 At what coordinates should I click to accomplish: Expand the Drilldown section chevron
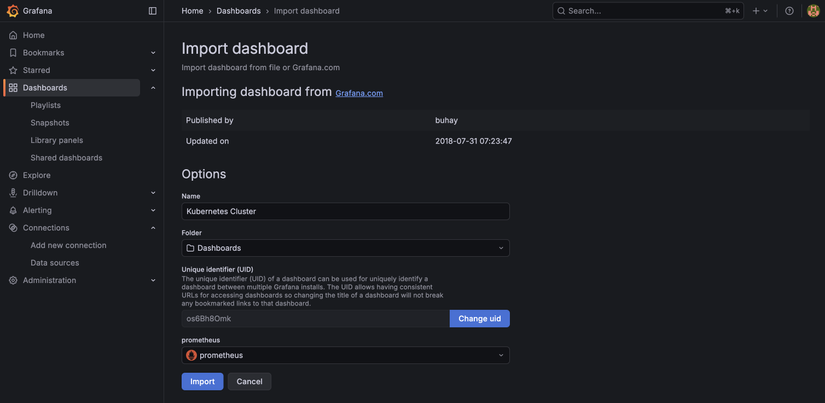pyautogui.click(x=153, y=193)
